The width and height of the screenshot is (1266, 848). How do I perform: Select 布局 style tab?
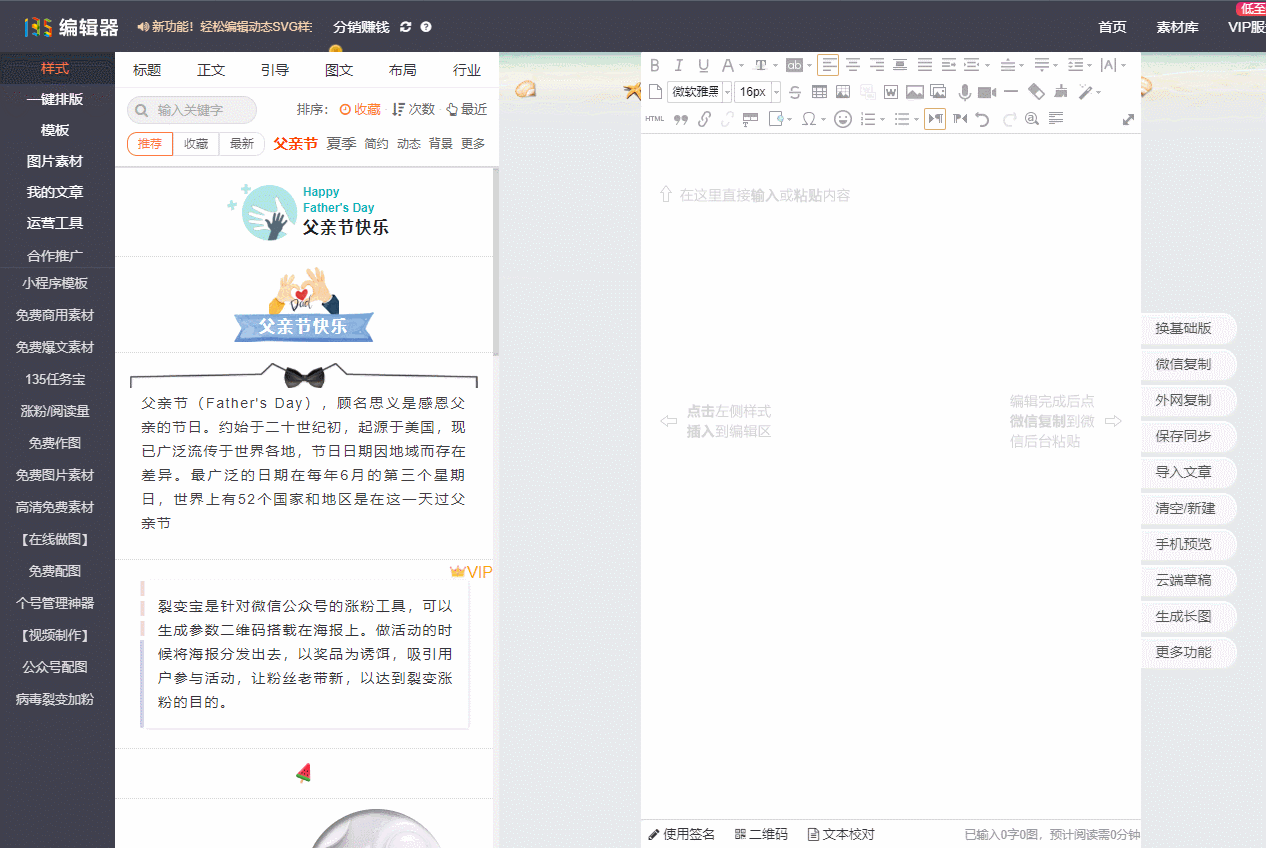[x=403, y=70]
